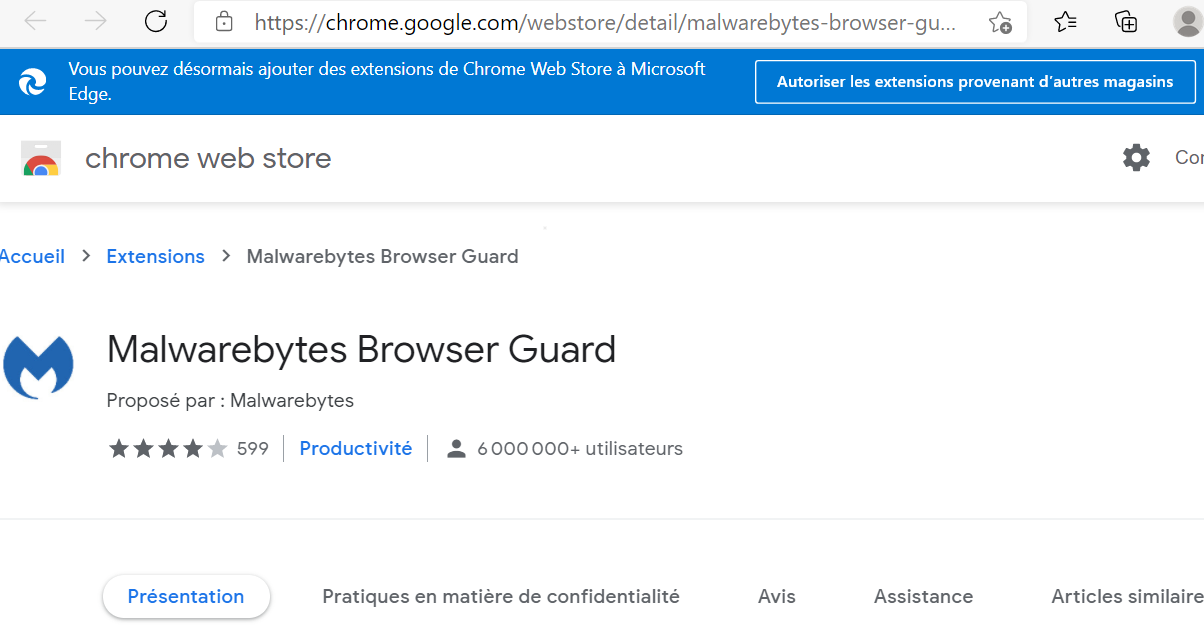Click the Malwarebytes extension logo
1204x641 pixels.
click(39, 367)
